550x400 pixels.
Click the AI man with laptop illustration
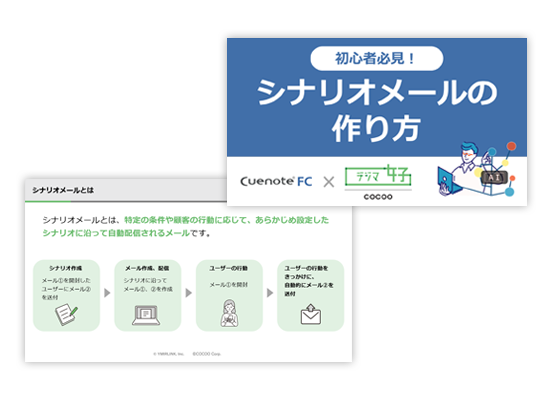coord(476,169)
